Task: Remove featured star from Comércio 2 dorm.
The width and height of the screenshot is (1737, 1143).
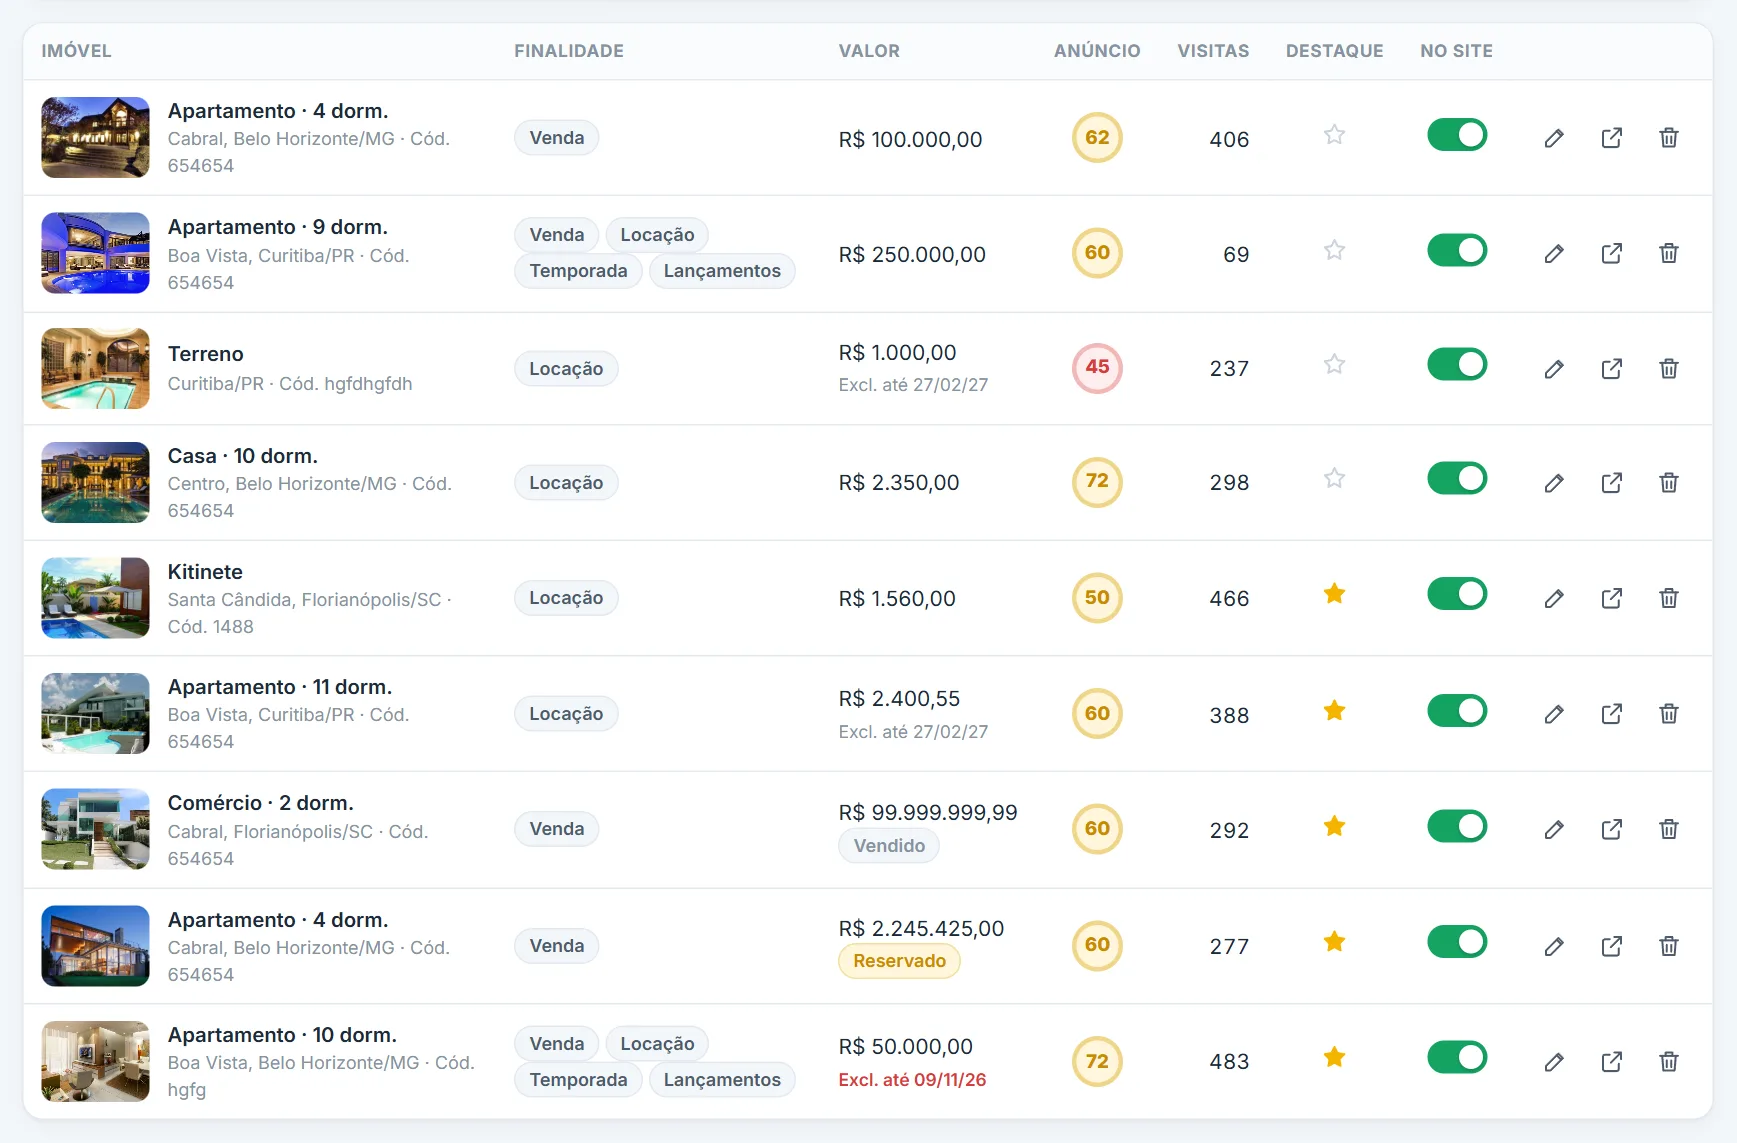Action: pos(1334,826)
